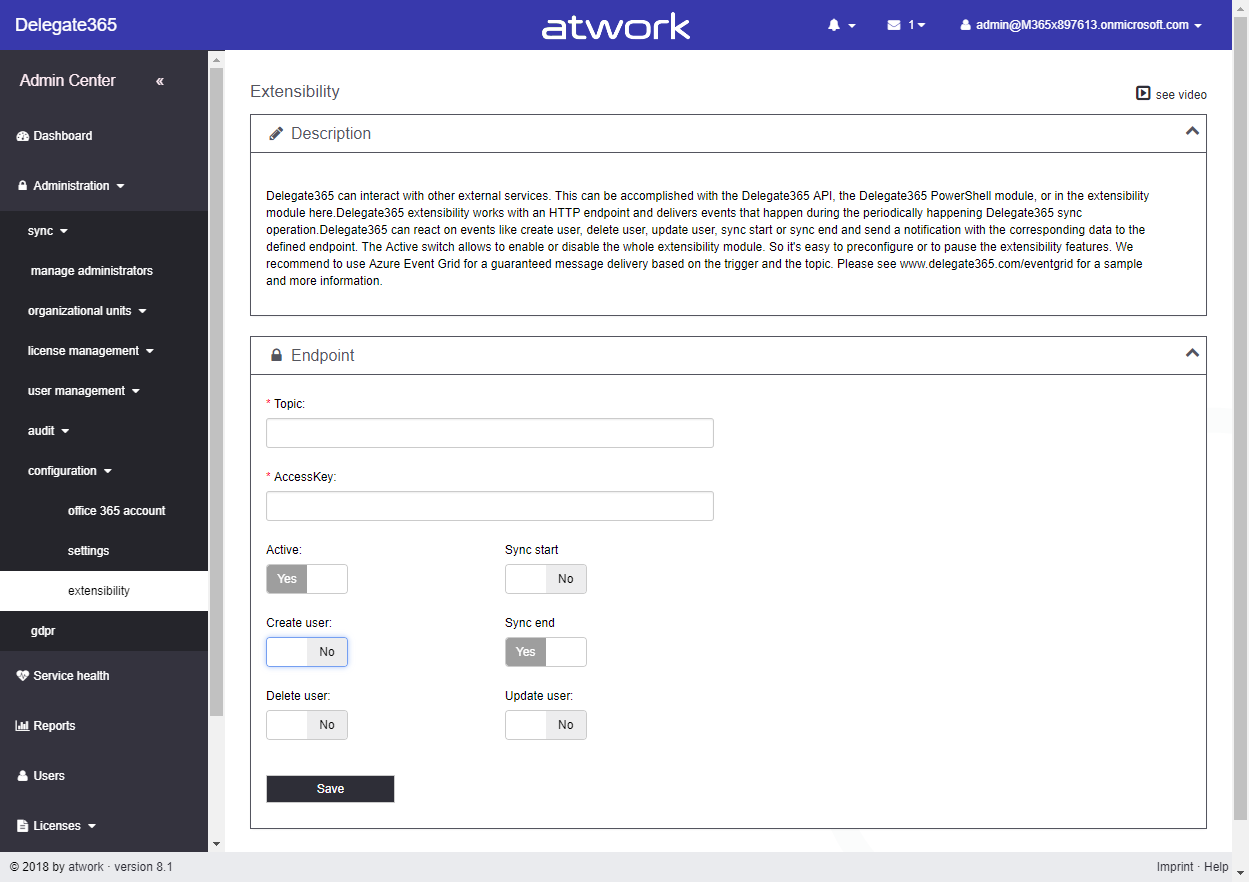
Task: Click the notification bell icon
Action: tap(834, 25)
